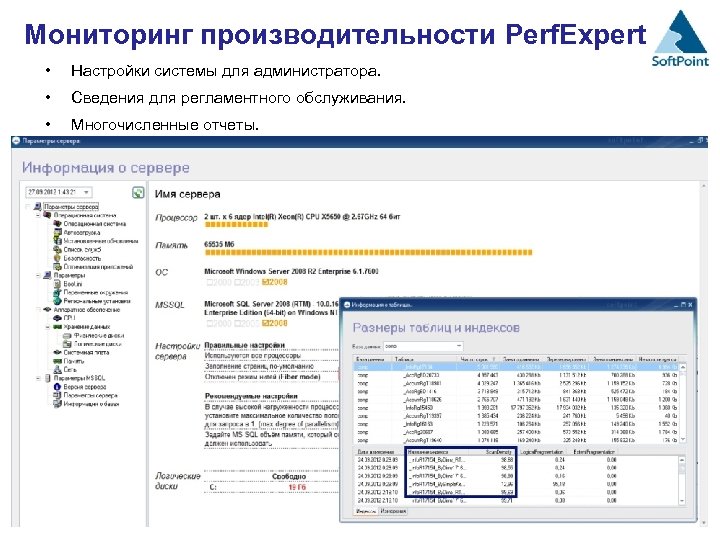This screenshot has height=540, width=720.
Task: Select table row _AccumRg18626
Action: coord(515,399)
